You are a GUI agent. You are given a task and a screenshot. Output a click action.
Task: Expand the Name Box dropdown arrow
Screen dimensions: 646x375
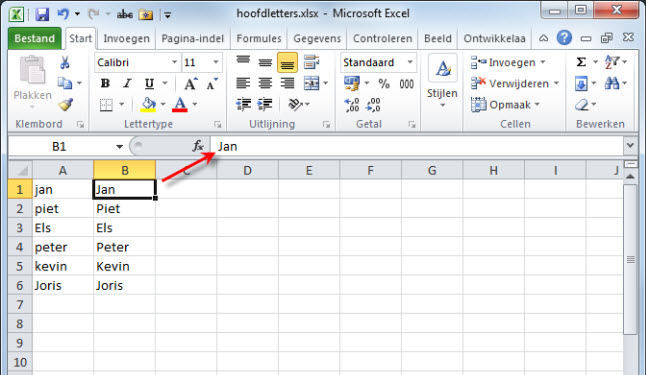[x=119, y=146]
